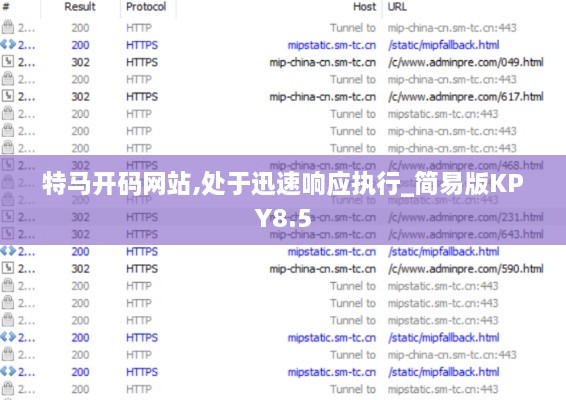Click the HTML icon on bottom mipfallback.html row
The image size is (566, 400).
tap(8, 371)
